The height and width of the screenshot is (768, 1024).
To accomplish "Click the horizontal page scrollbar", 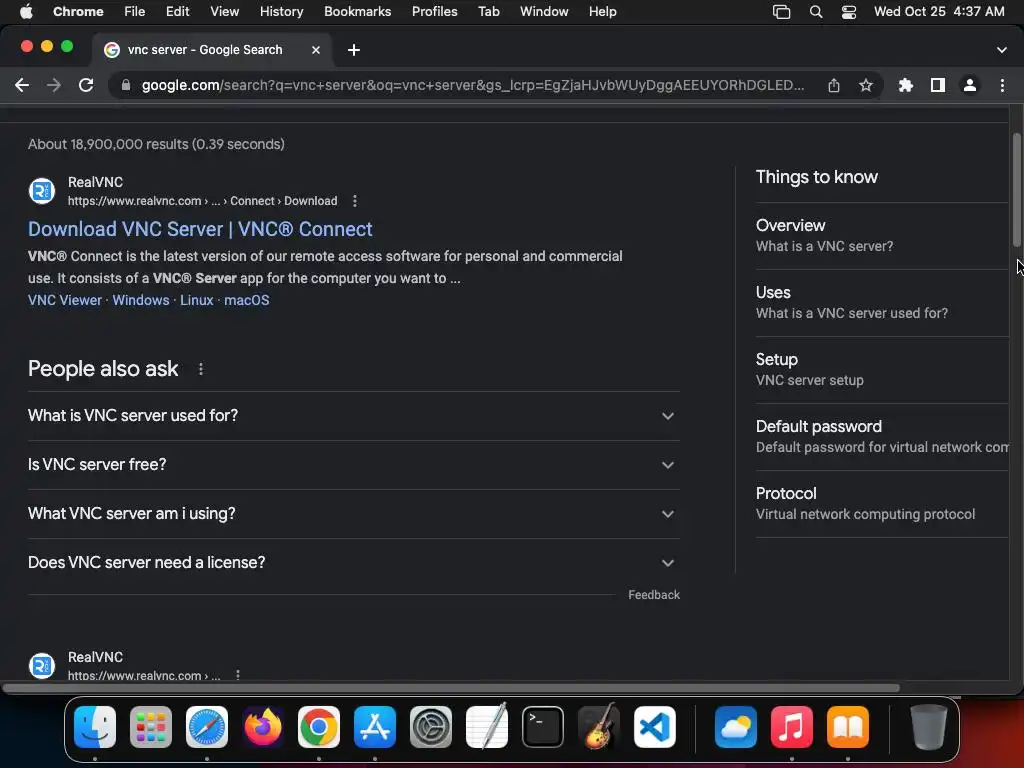I will (x=451, y=688).
